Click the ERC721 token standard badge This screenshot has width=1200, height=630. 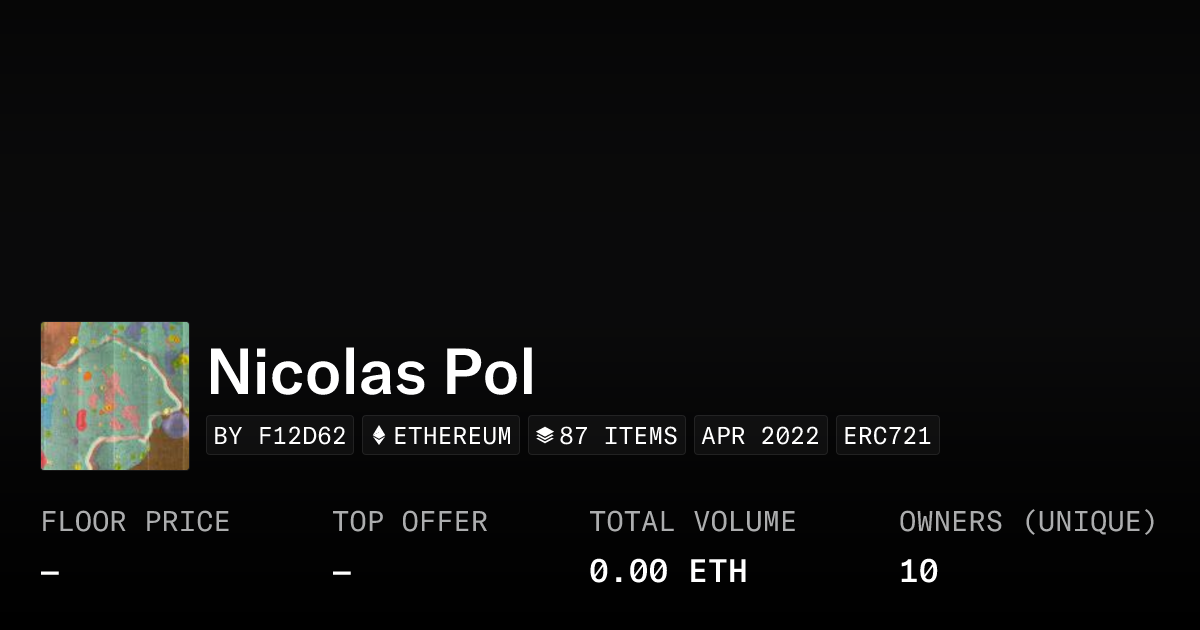887,436
